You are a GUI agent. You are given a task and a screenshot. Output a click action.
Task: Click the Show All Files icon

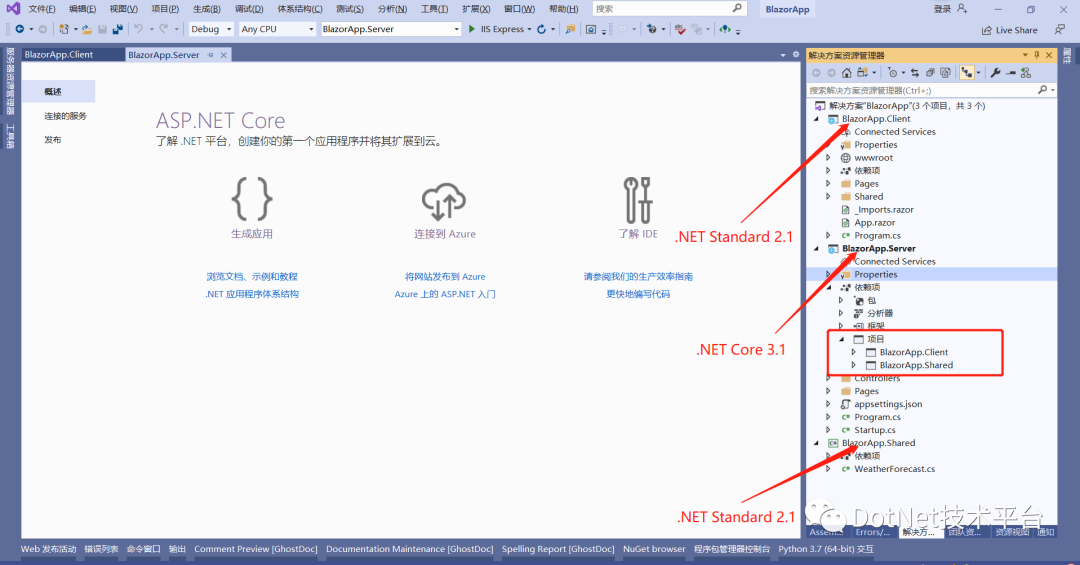click(x=945, y=72)
